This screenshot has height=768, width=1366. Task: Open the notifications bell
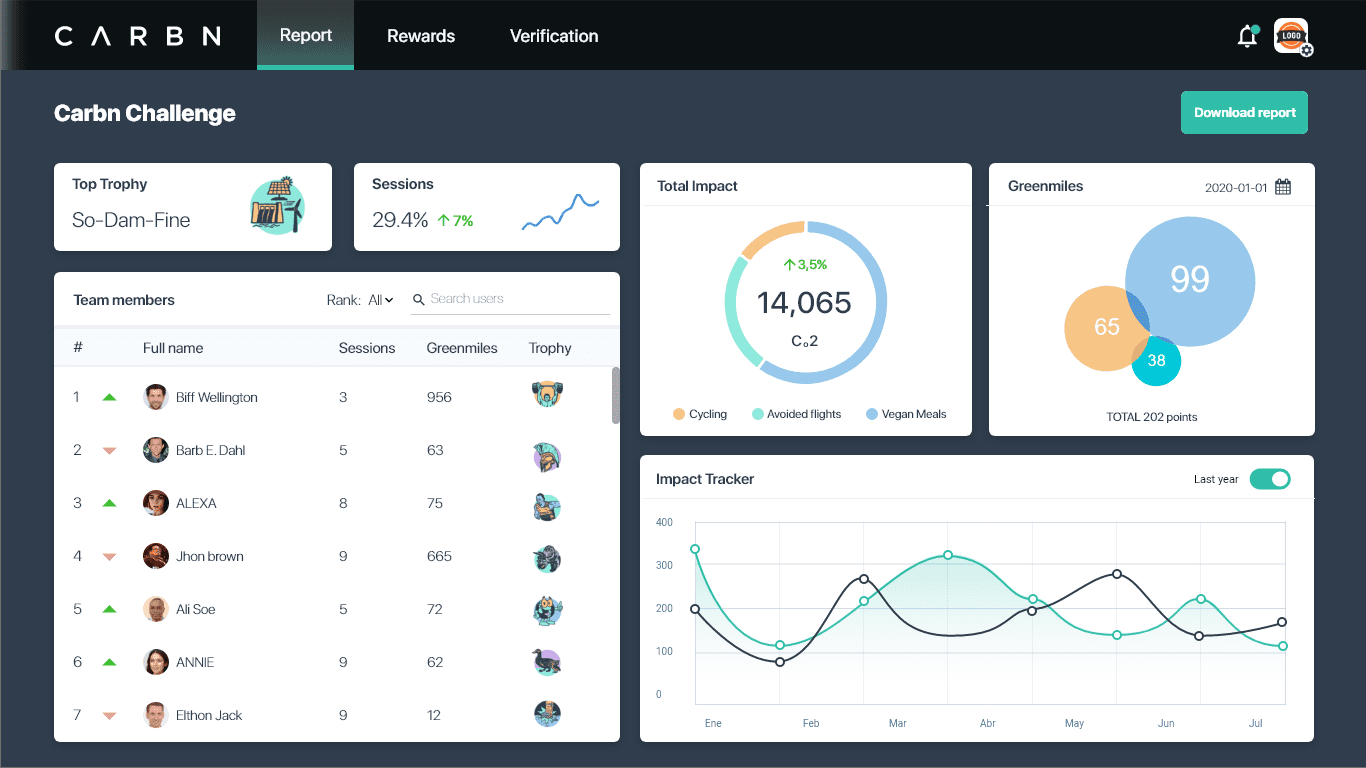pyautogui.click(x=1247, y=37)
